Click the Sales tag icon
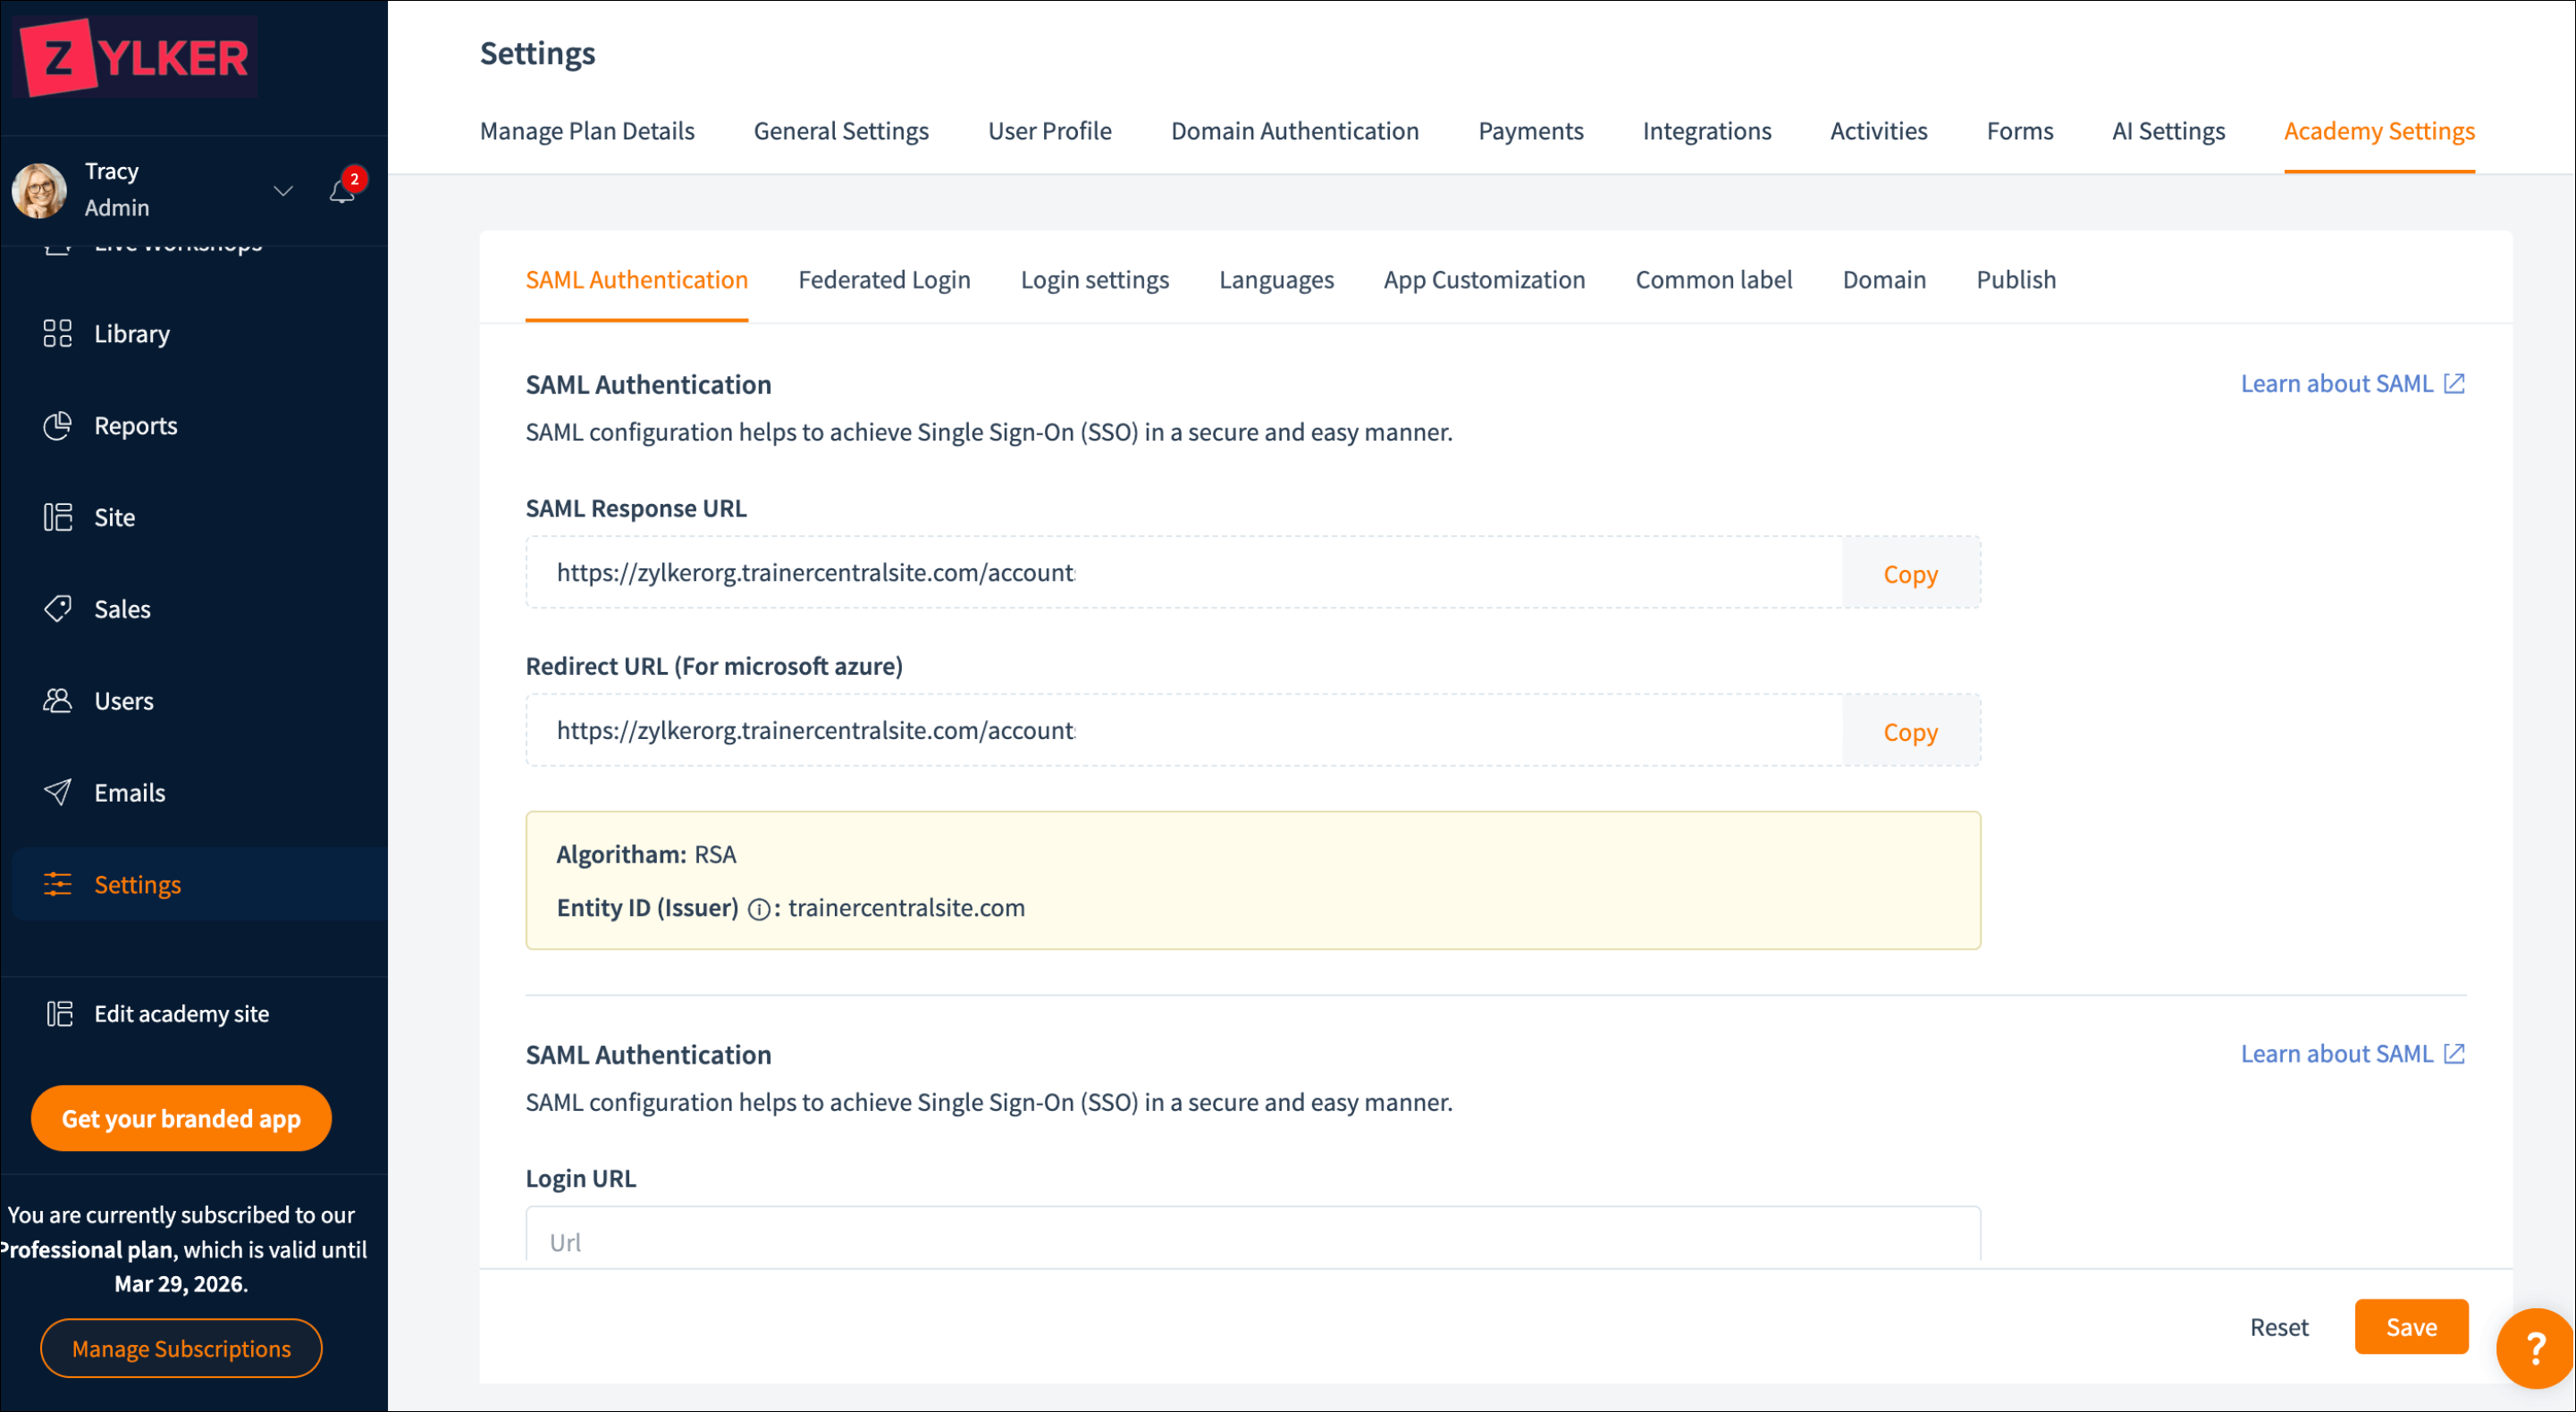Image resolution: width=2576 pixels, height=1412 pixels. (58, 608)
